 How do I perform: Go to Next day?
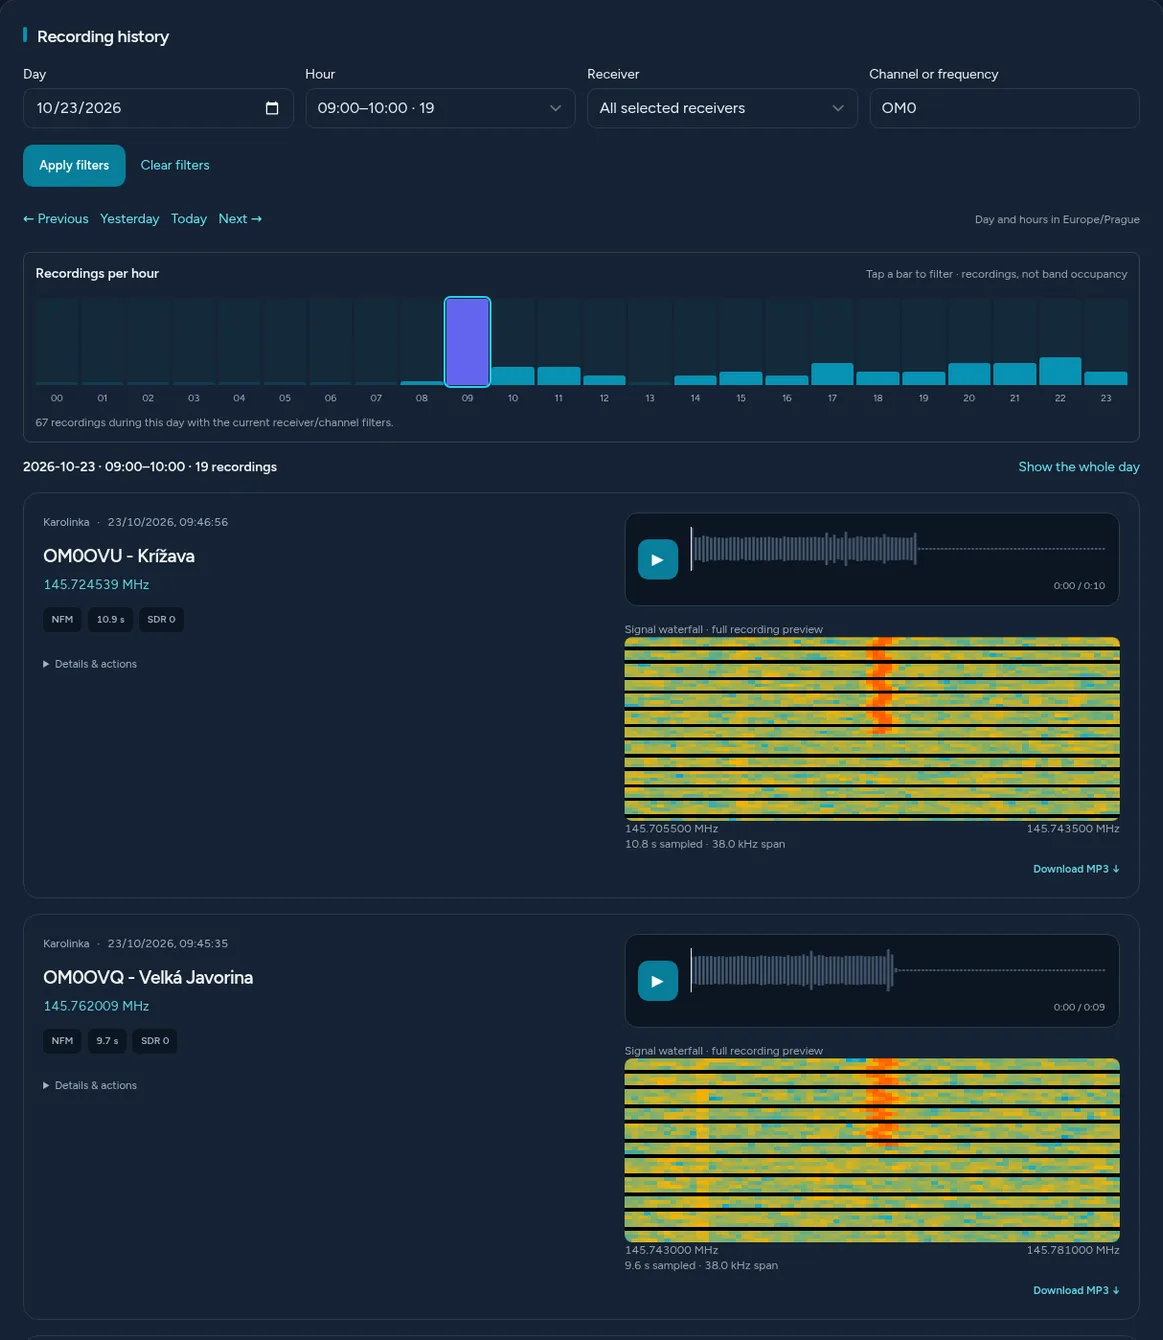(x=240, y=219)
